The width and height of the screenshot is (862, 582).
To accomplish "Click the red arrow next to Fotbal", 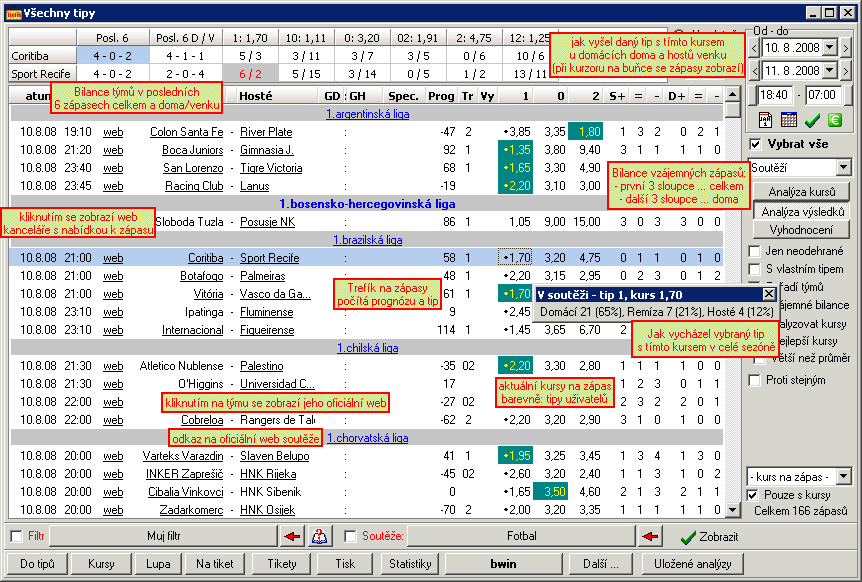I will pyautogui.click(x=650, y=536).
